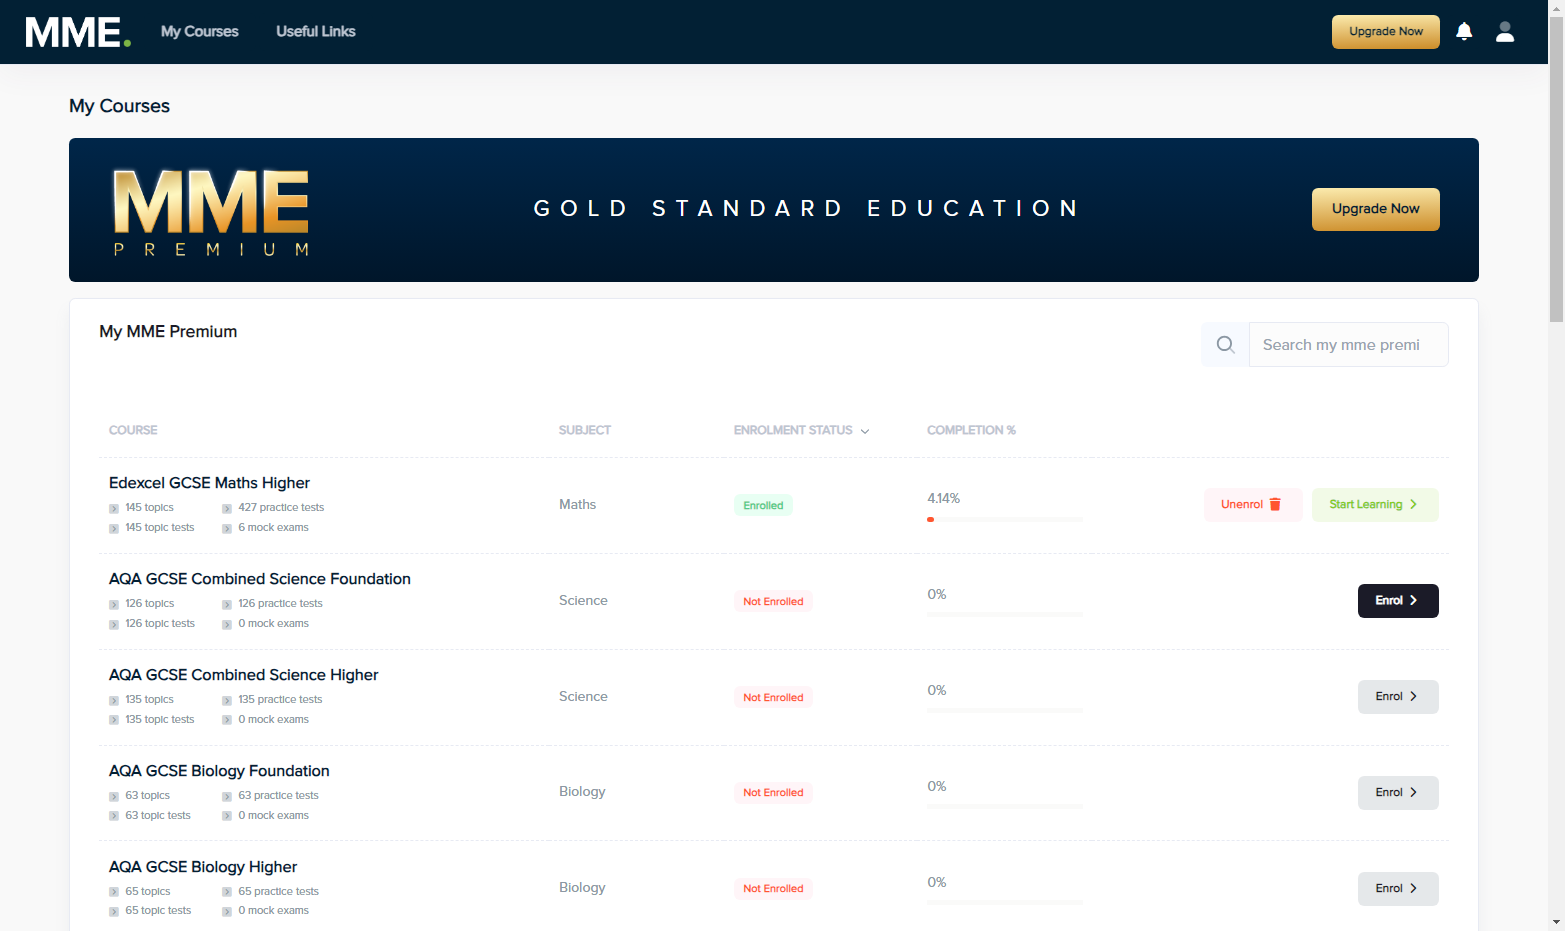Click the Maths Higher completion progress bar

1005,519
